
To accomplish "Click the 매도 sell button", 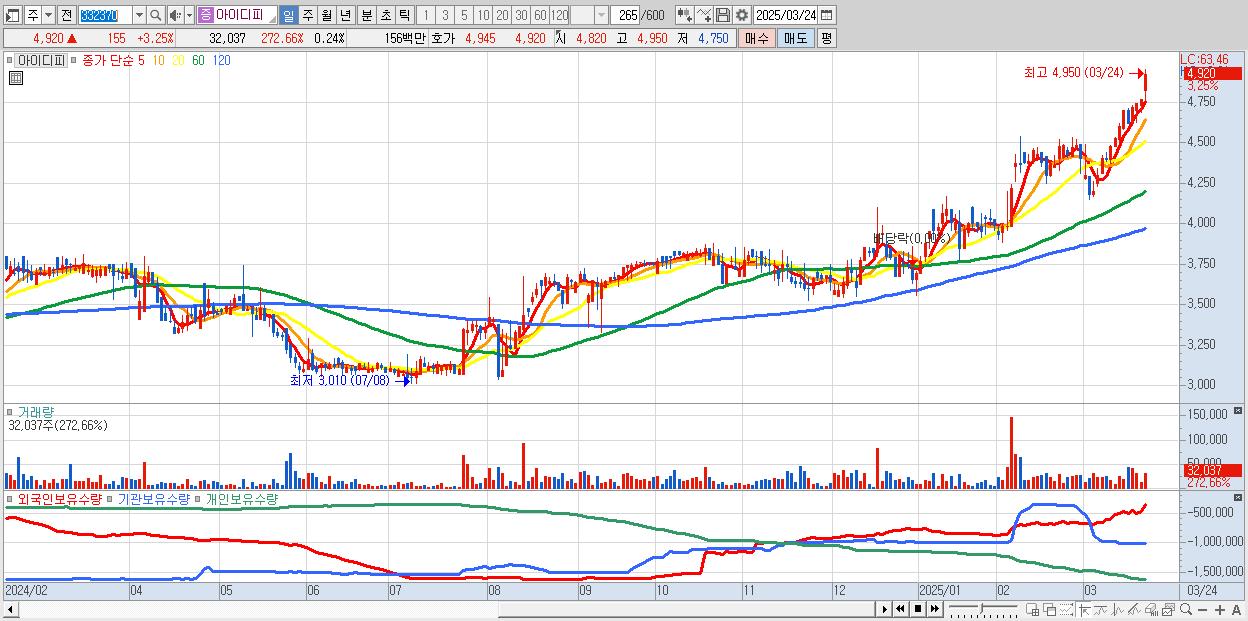I will (x=795, y=38).
